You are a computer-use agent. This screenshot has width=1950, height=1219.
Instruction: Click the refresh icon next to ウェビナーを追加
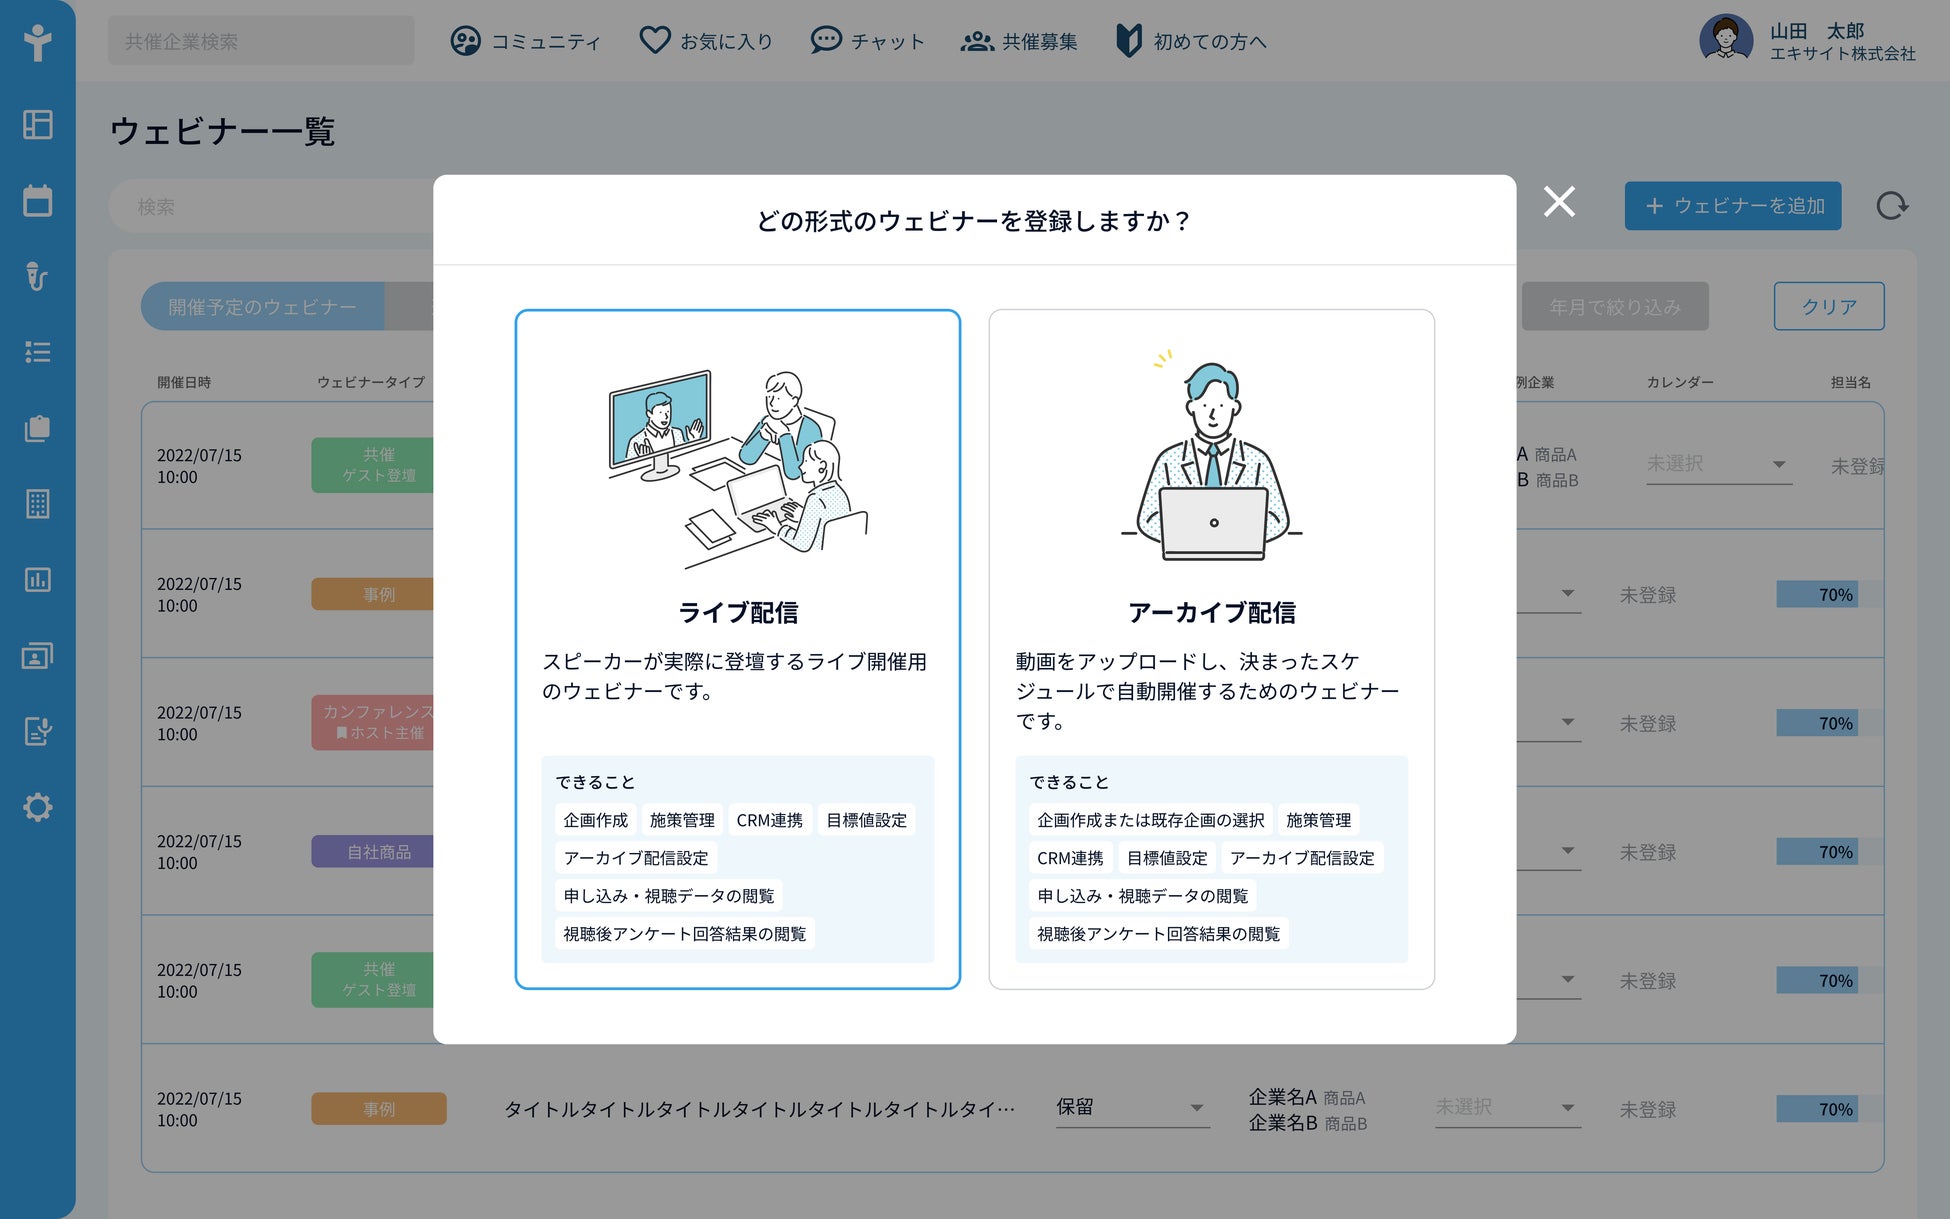[x=1891, y=206]
